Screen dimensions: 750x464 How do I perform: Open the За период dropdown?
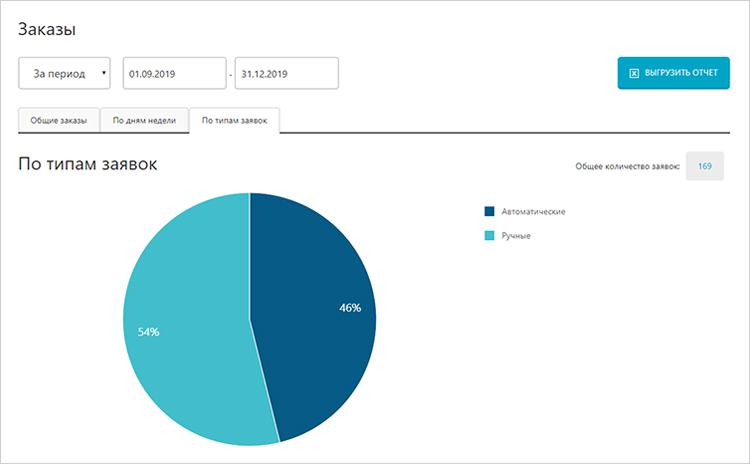[x=65, y=74]
